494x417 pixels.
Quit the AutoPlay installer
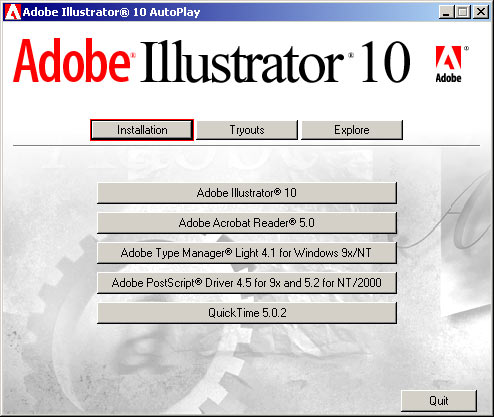439,401
